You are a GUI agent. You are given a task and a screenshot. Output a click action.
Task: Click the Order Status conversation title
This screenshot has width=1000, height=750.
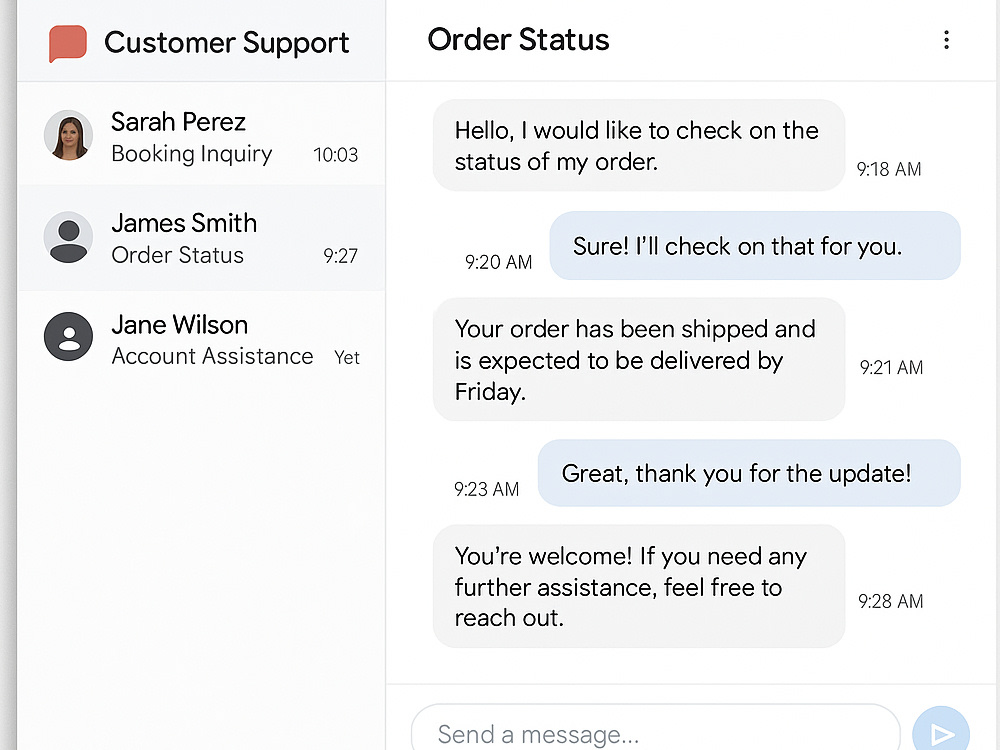tap(518, 40)
